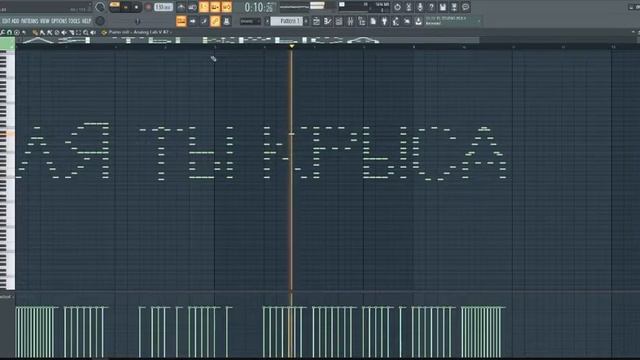Click the question mark help icon
The width and height of the screenshot is (640, 360).
tap(431, 7)
